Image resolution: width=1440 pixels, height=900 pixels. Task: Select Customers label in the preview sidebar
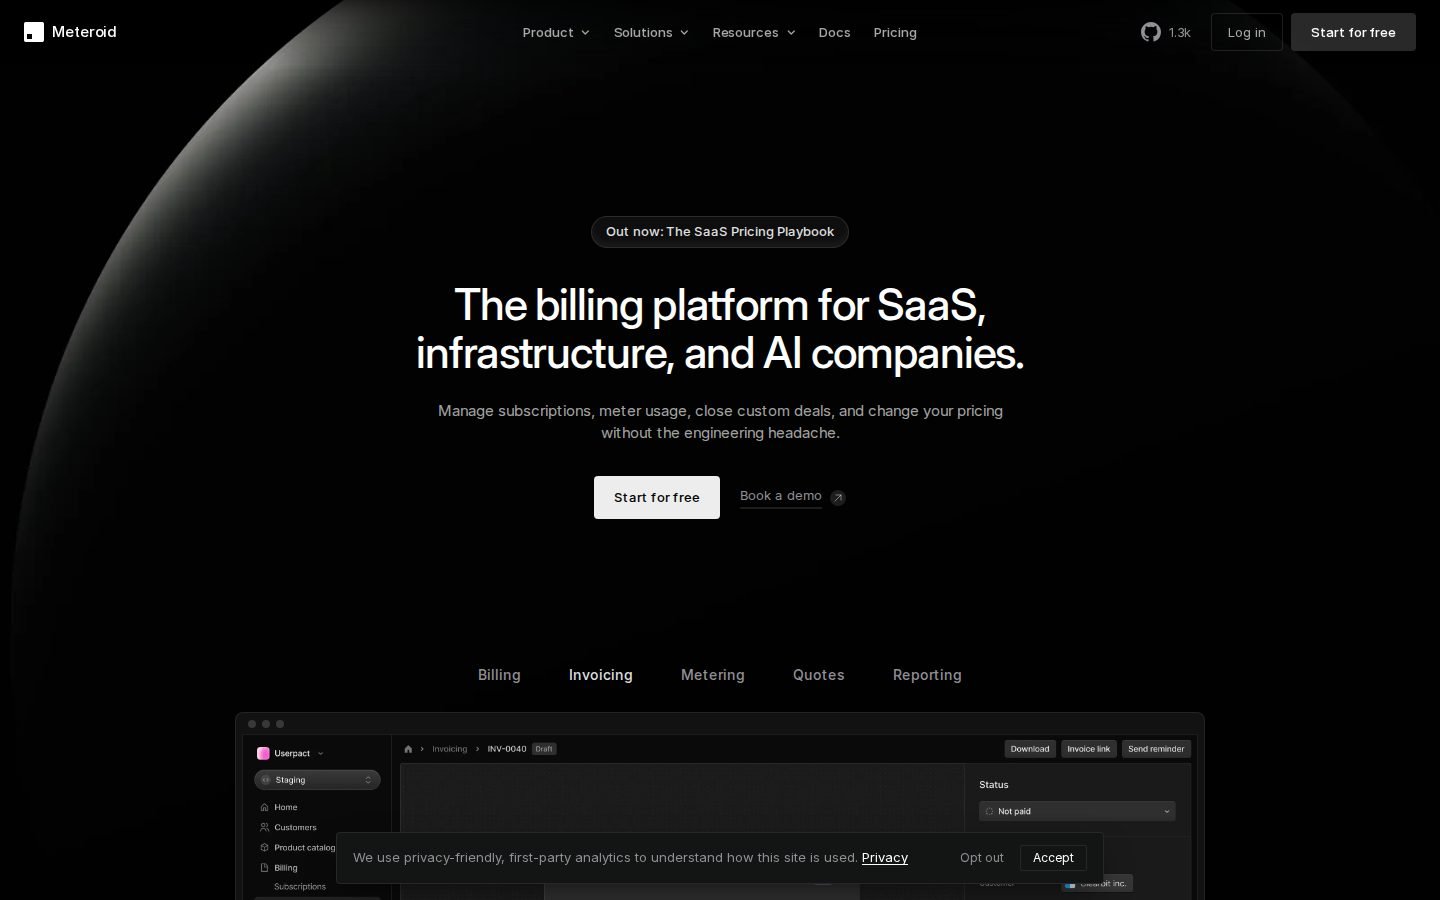coord(295,827)
